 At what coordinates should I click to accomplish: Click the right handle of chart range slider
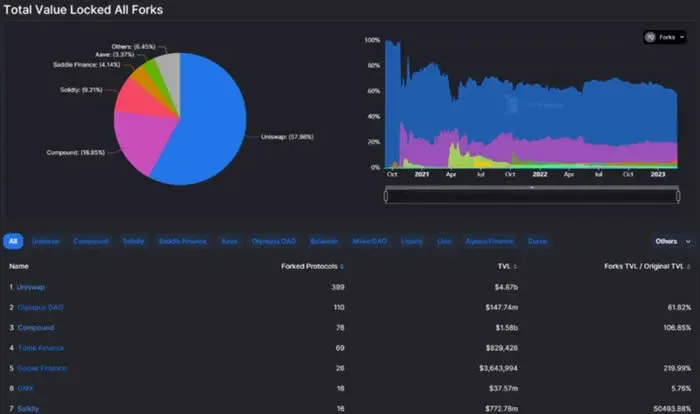(x=678, y=196)
